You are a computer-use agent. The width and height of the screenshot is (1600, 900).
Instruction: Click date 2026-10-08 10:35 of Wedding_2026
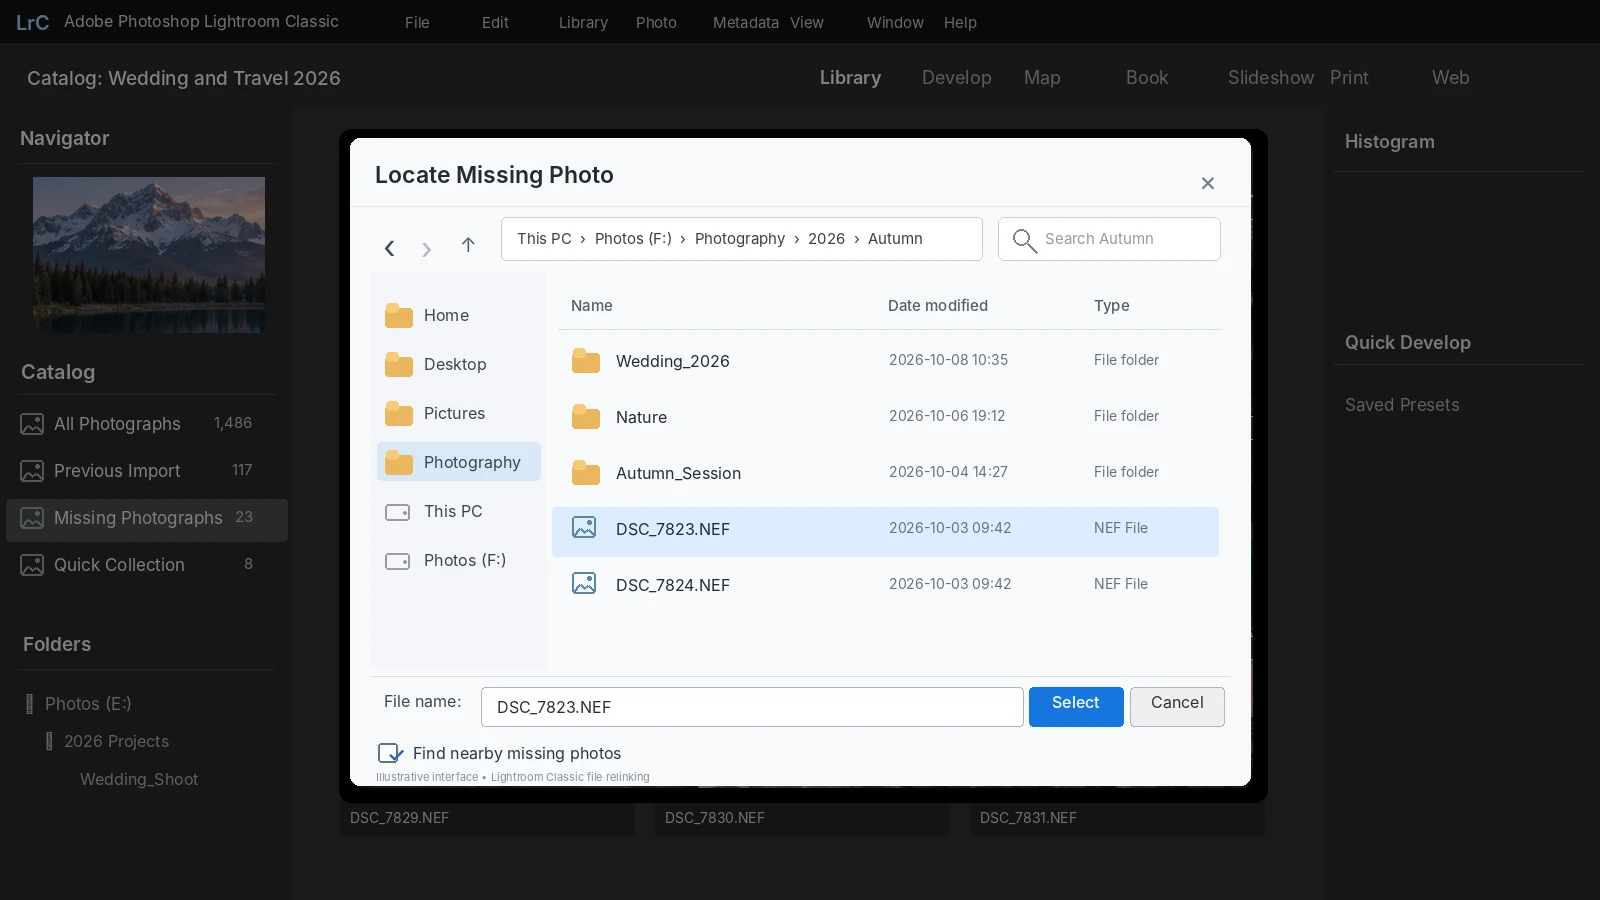click(x=948, y=360)
